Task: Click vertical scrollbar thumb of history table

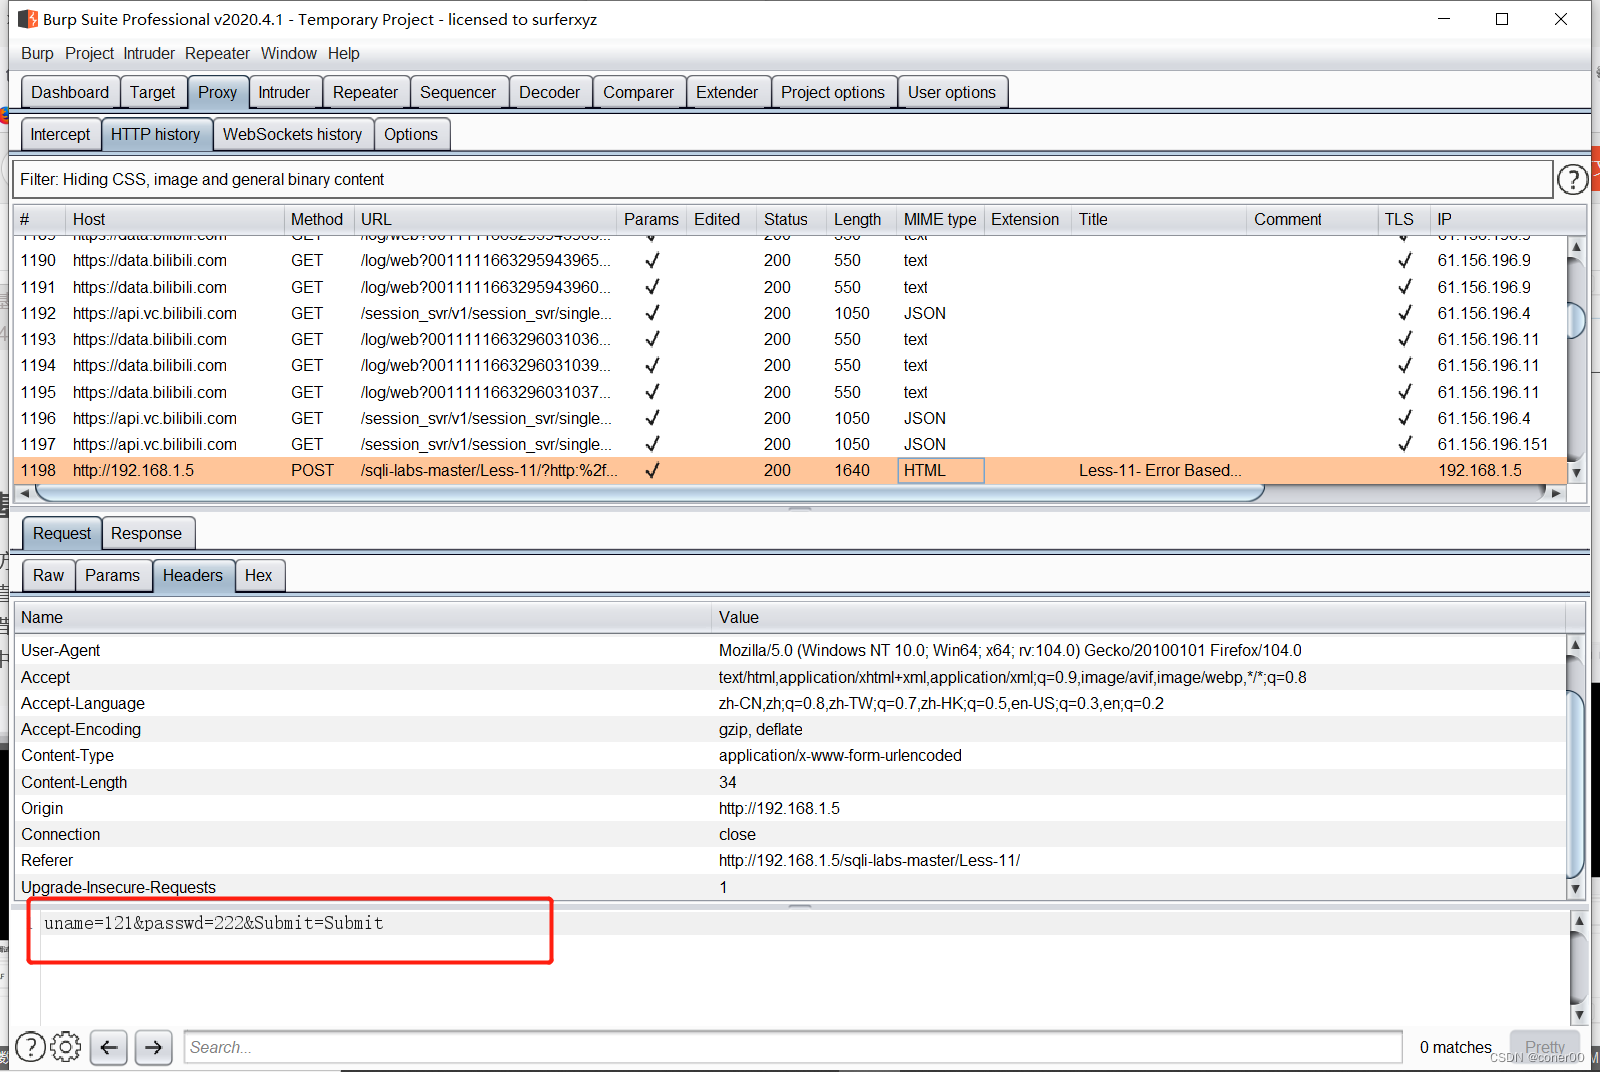Action: click(x=1577, y=320)
